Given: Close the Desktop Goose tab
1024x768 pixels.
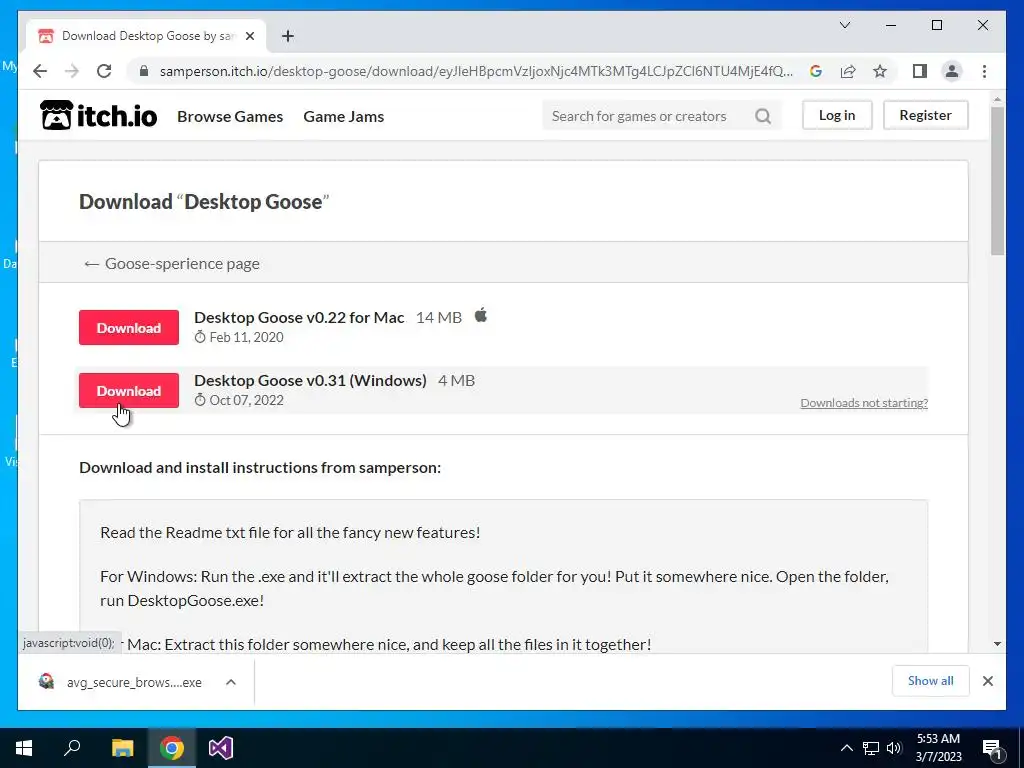Looking at the screenshot, I should [249, 36].
